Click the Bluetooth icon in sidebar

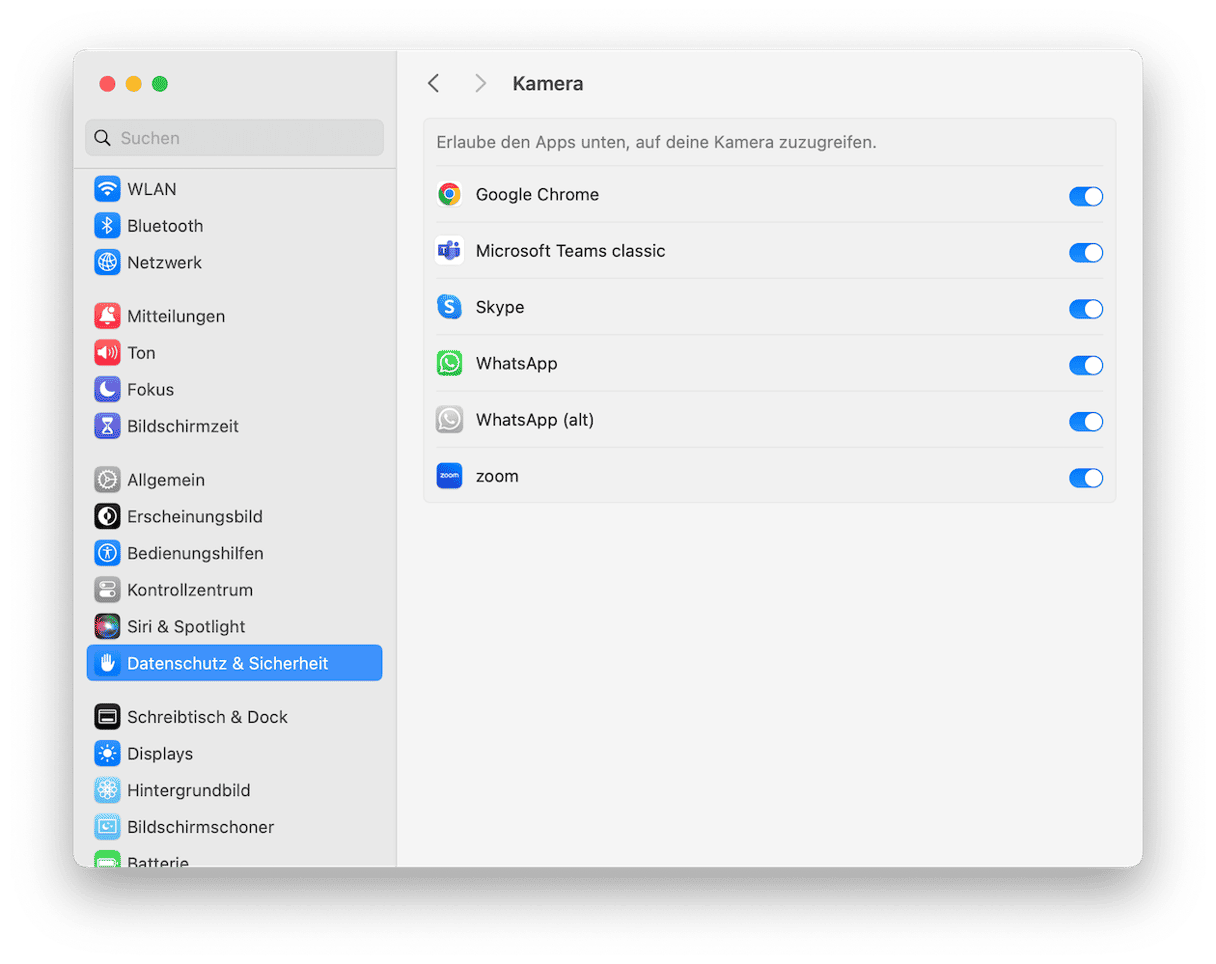pos(107,226)
